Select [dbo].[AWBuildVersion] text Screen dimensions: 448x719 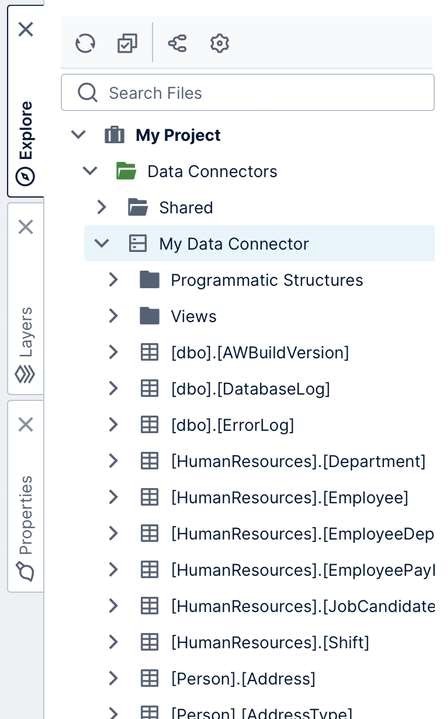coord(260,353)
